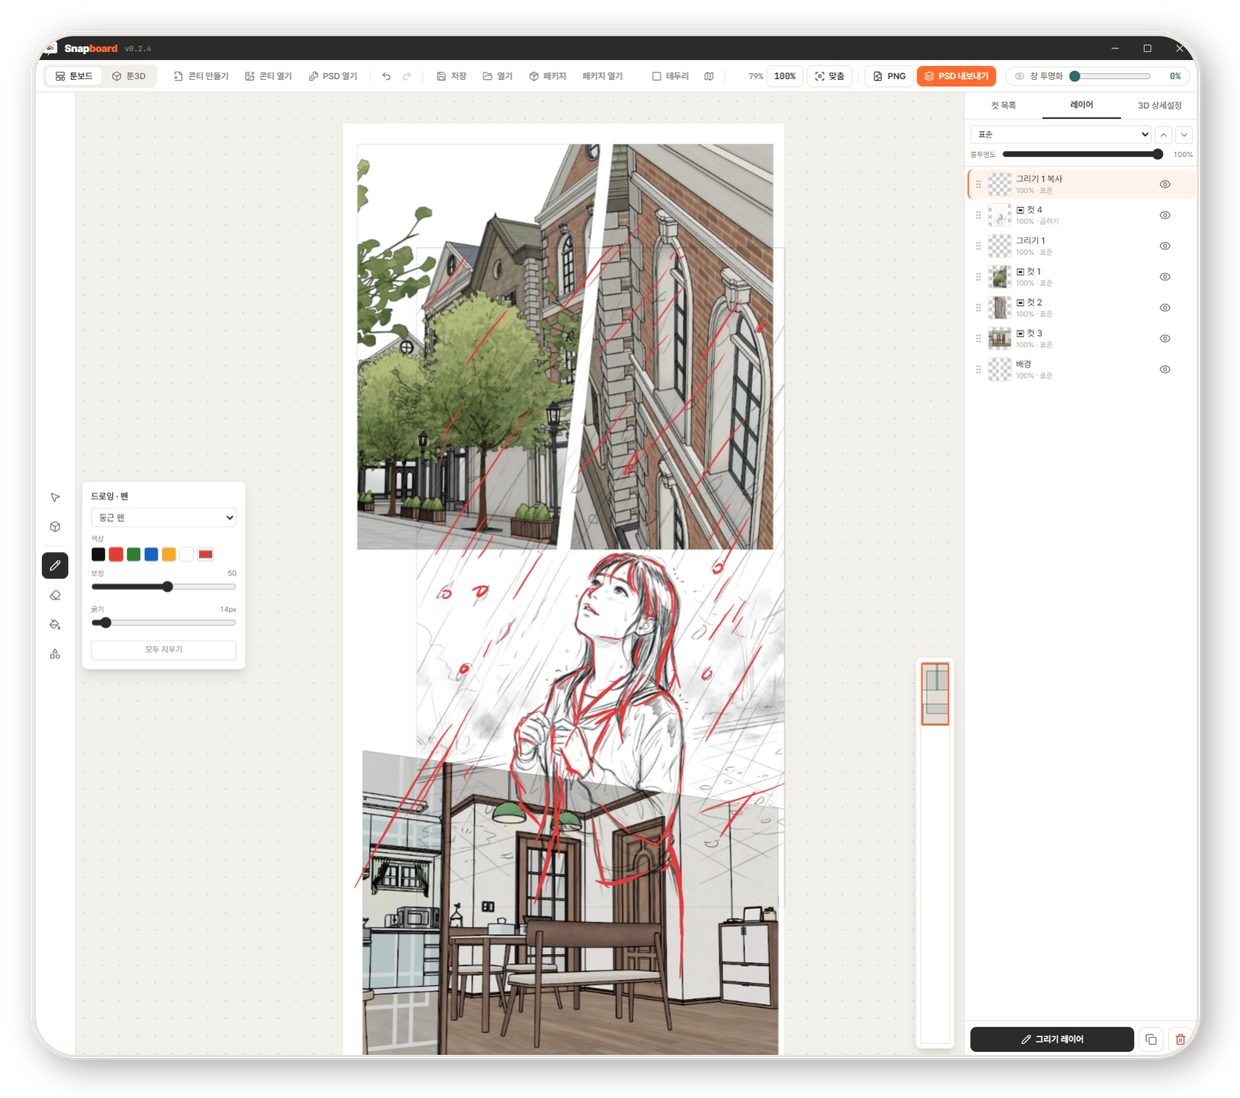Export as PNG

pyautogui.click(x=889, y=76)
